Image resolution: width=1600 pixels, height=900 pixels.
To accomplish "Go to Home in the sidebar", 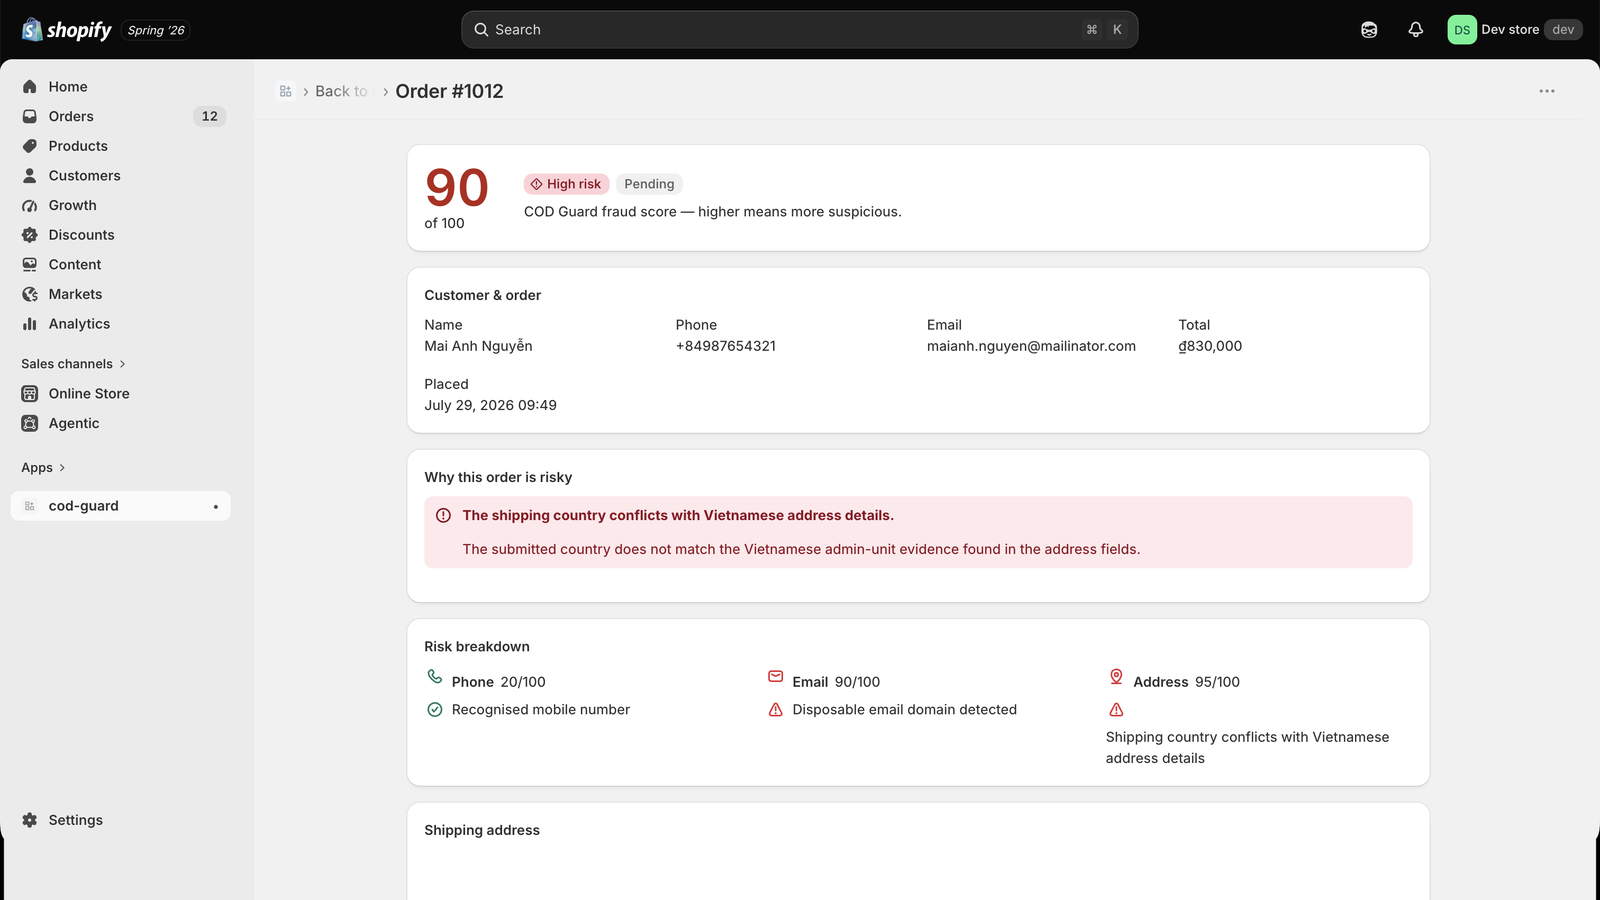I will pyautogui.click(x=121, y=87).
